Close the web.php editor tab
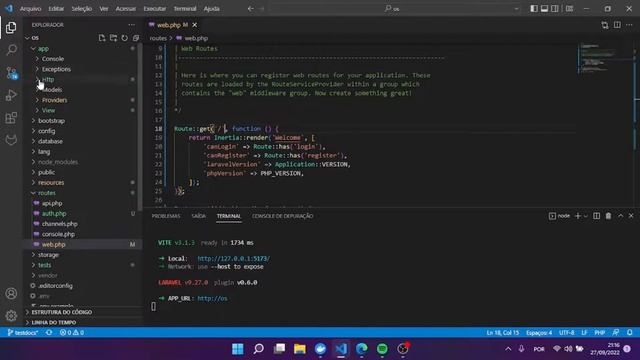 (195, 25)
